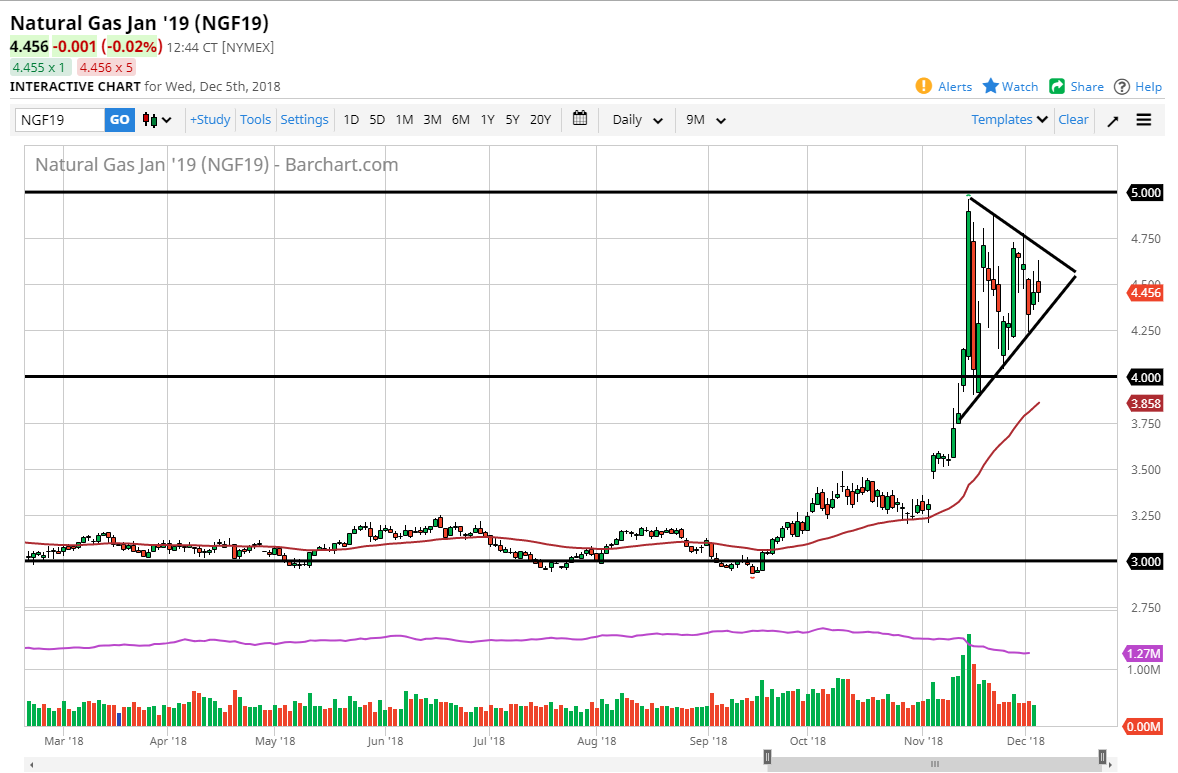Click the expand chart arrow icon

pyautogui.click(x=1113, y=120)
